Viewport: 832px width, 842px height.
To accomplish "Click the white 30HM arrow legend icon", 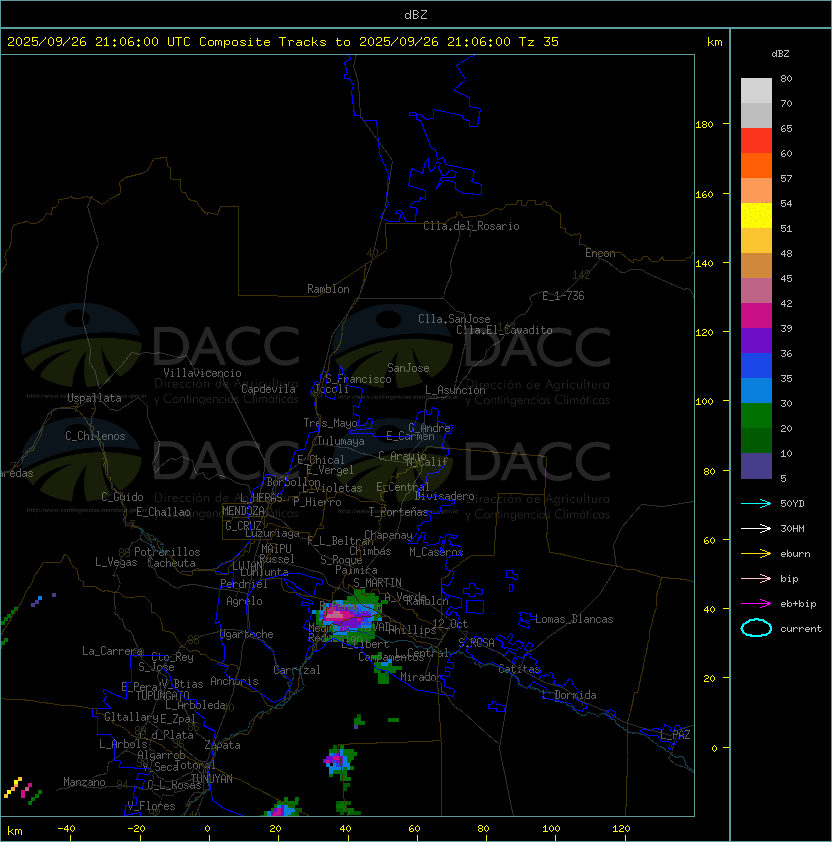I will [756, 528].
